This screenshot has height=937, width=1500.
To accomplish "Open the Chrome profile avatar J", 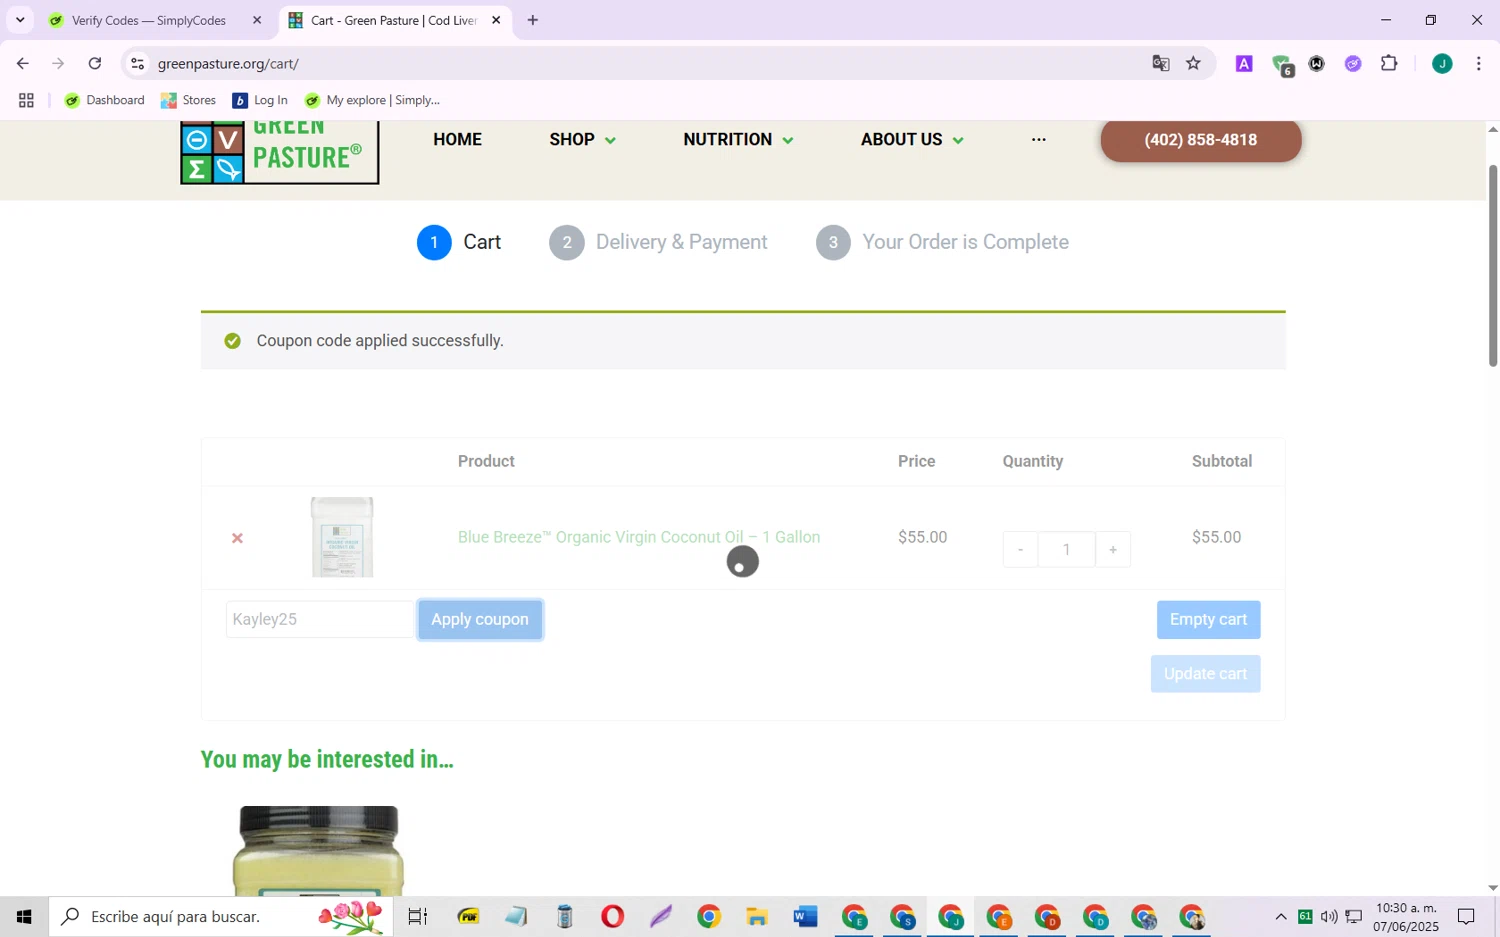I will [1442, 64].
